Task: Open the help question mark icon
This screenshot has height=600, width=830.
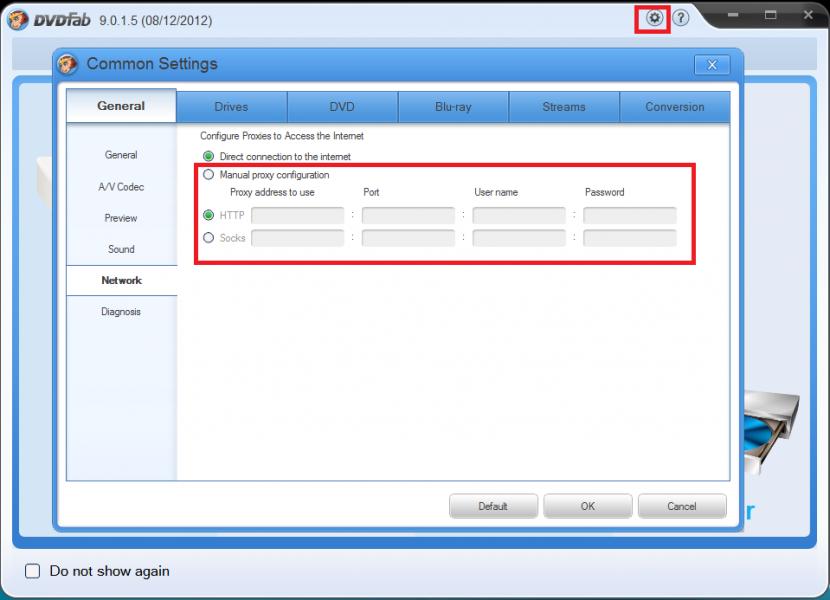Action: pyautogui.click(x=681, y=18)
